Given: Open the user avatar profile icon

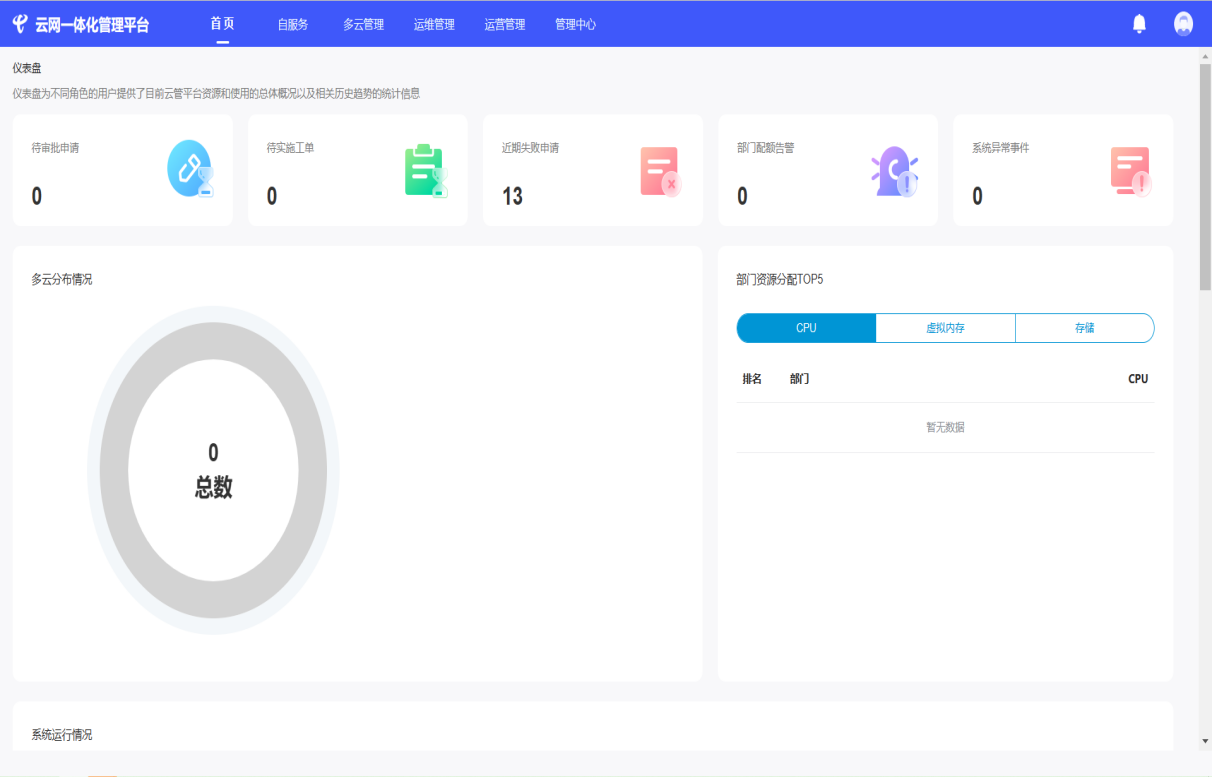Looking at the screenshot, I should pyautogui.click(x=1183, y=24).
